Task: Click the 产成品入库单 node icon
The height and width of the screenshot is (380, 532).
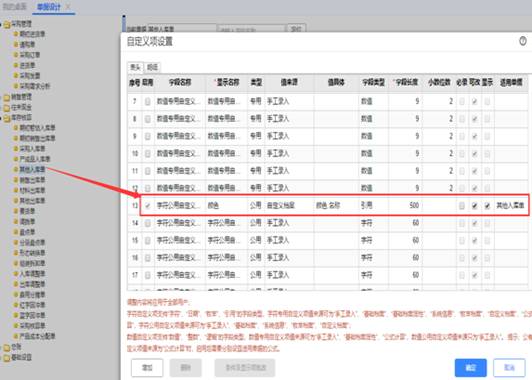Action: tap(16, 159)
